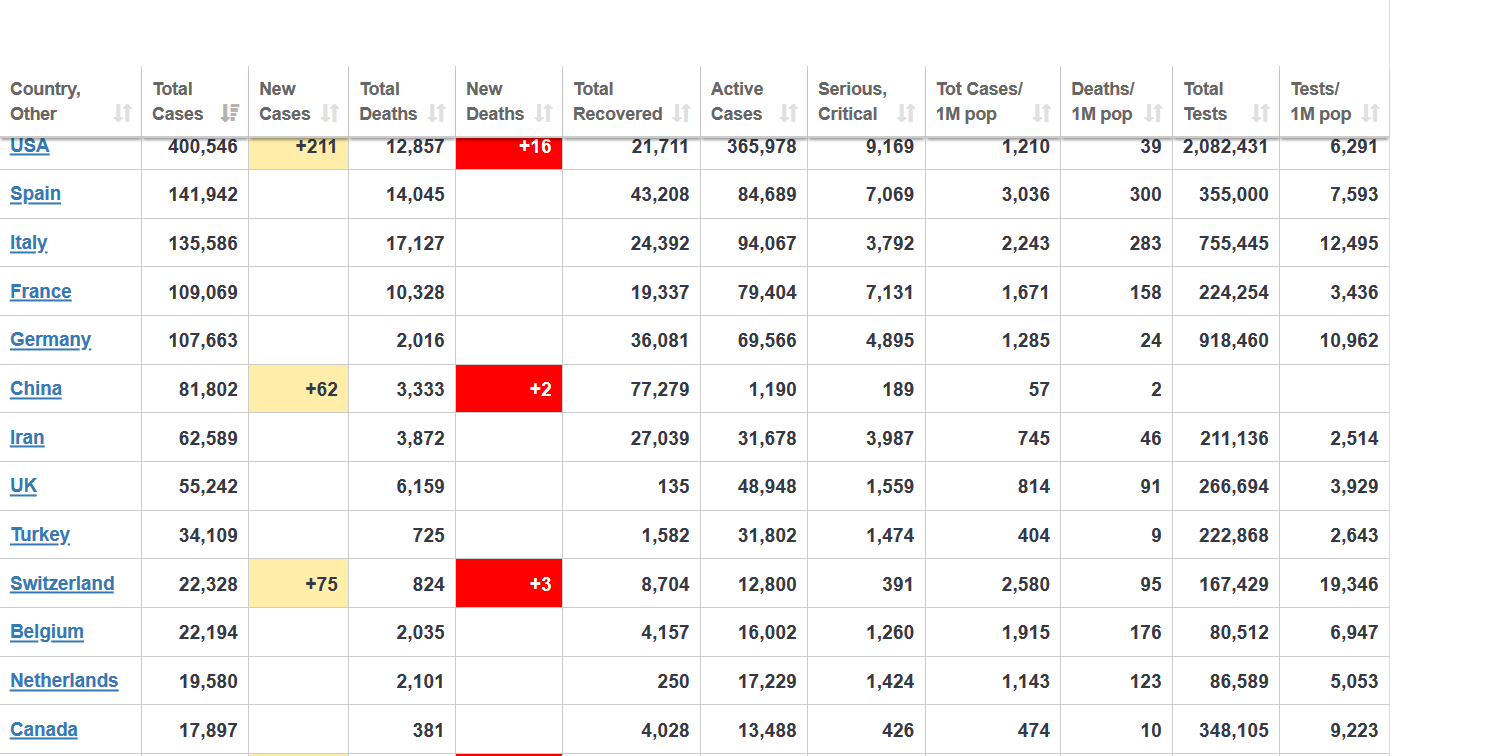Sort by Tests/1M pop icon
The image size is (1495, 756).
1371,114
